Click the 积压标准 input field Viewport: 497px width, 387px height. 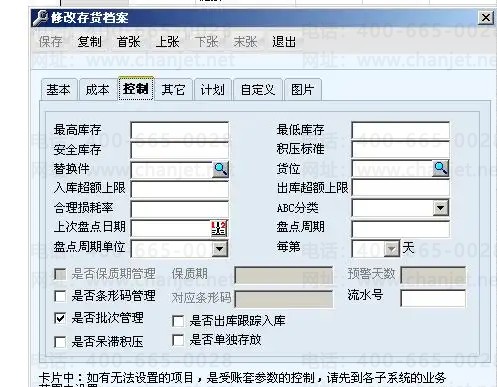pyautogui.click(x=400, y=149)
